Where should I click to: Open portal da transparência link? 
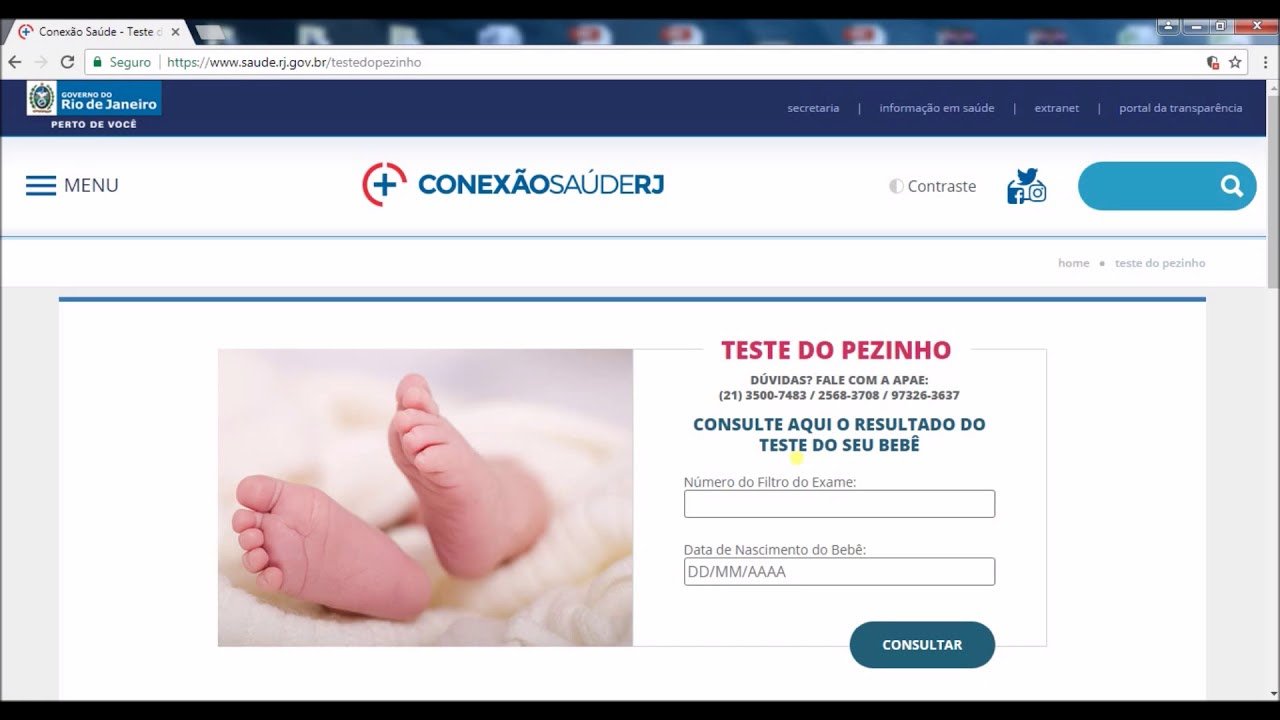point(1181,108)
